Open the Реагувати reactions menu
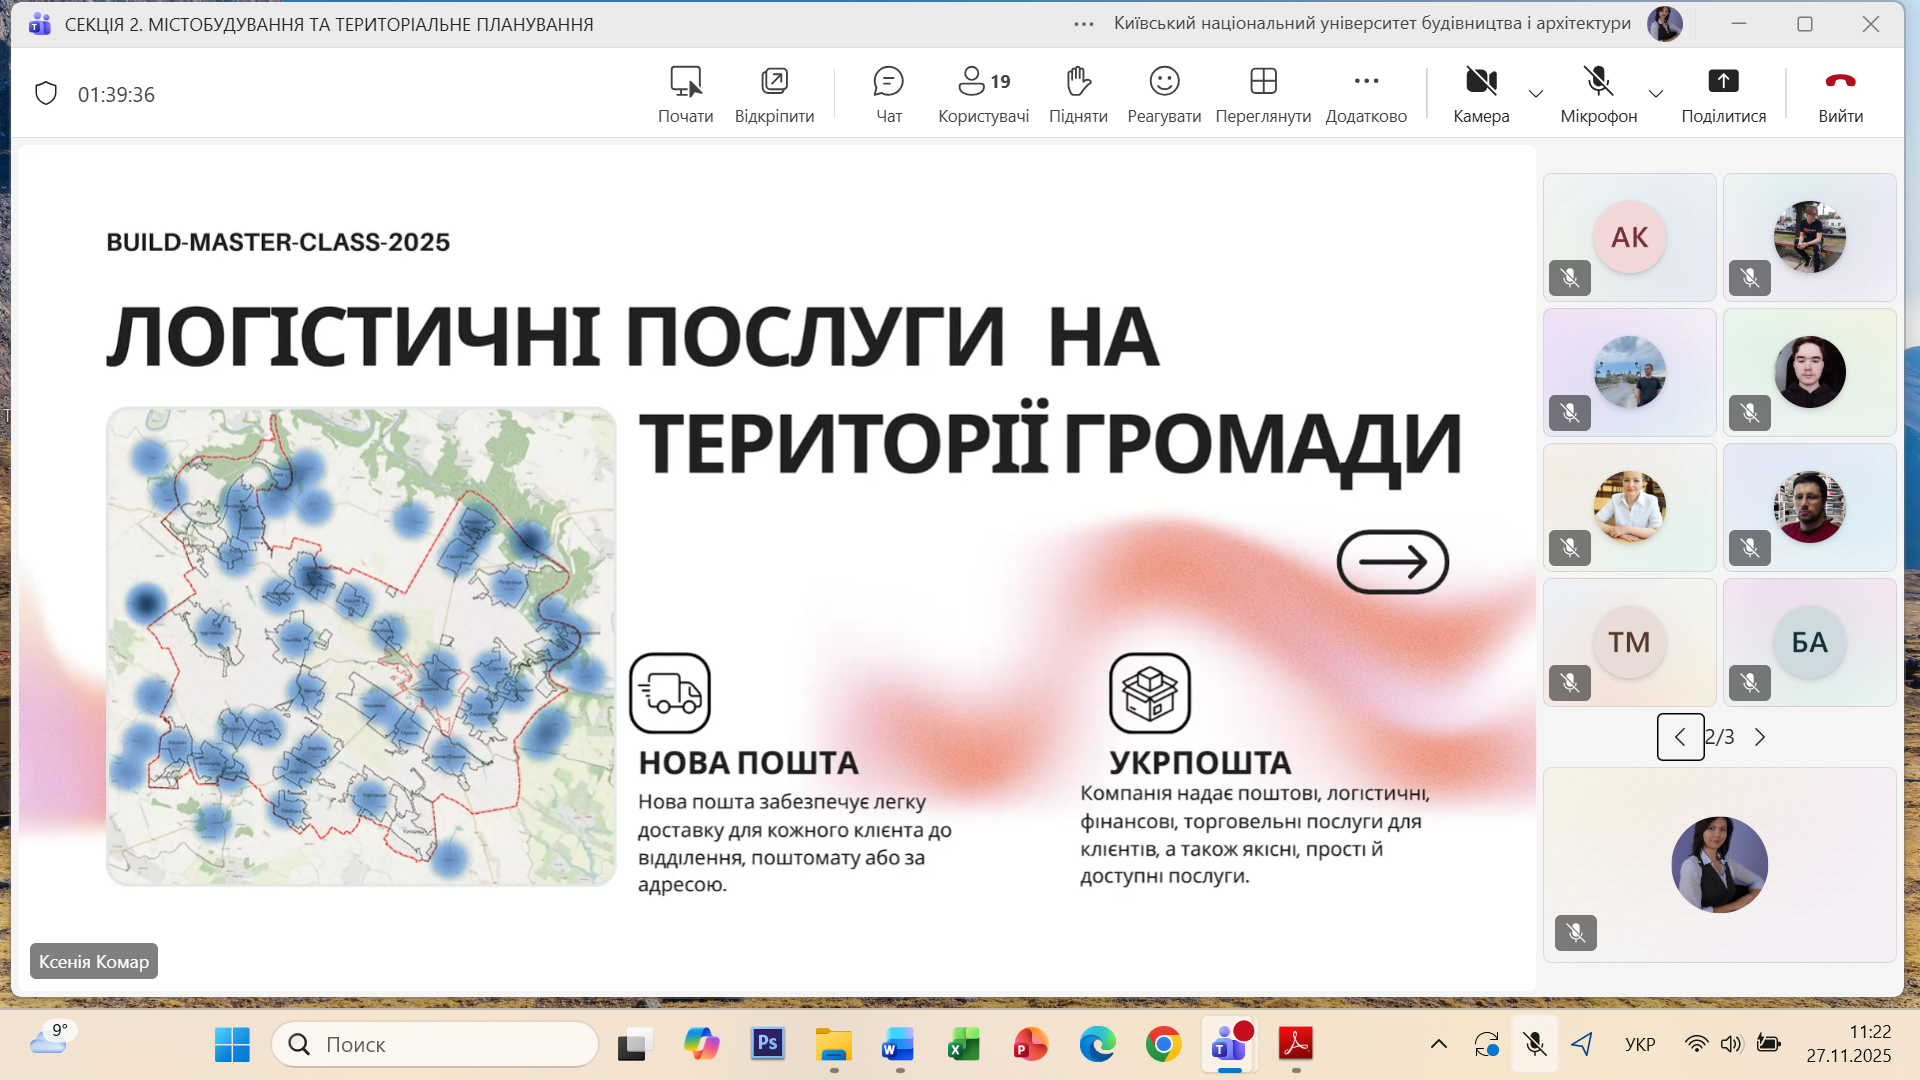Screen dimensions: 1920x1080 click(1164, 94)
